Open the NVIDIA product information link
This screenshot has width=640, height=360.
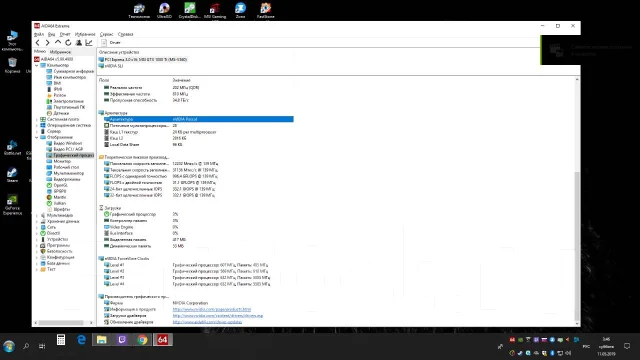tap(212, 309)
